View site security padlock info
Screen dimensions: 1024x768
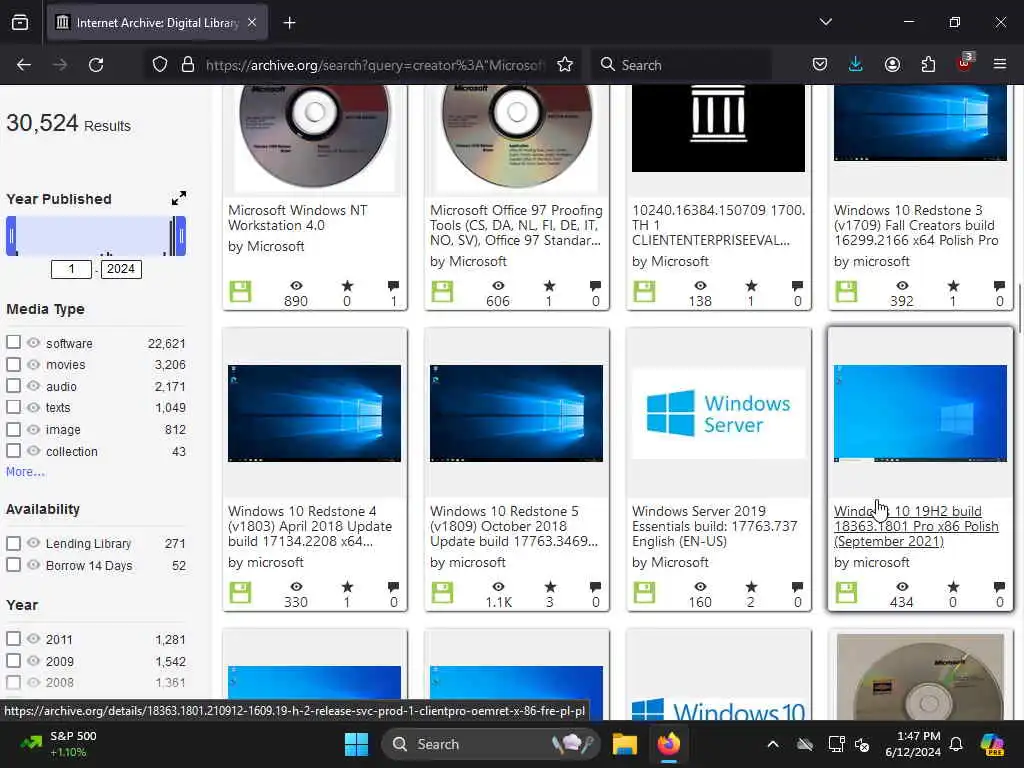pyautogui.click(x=188, y=65)
